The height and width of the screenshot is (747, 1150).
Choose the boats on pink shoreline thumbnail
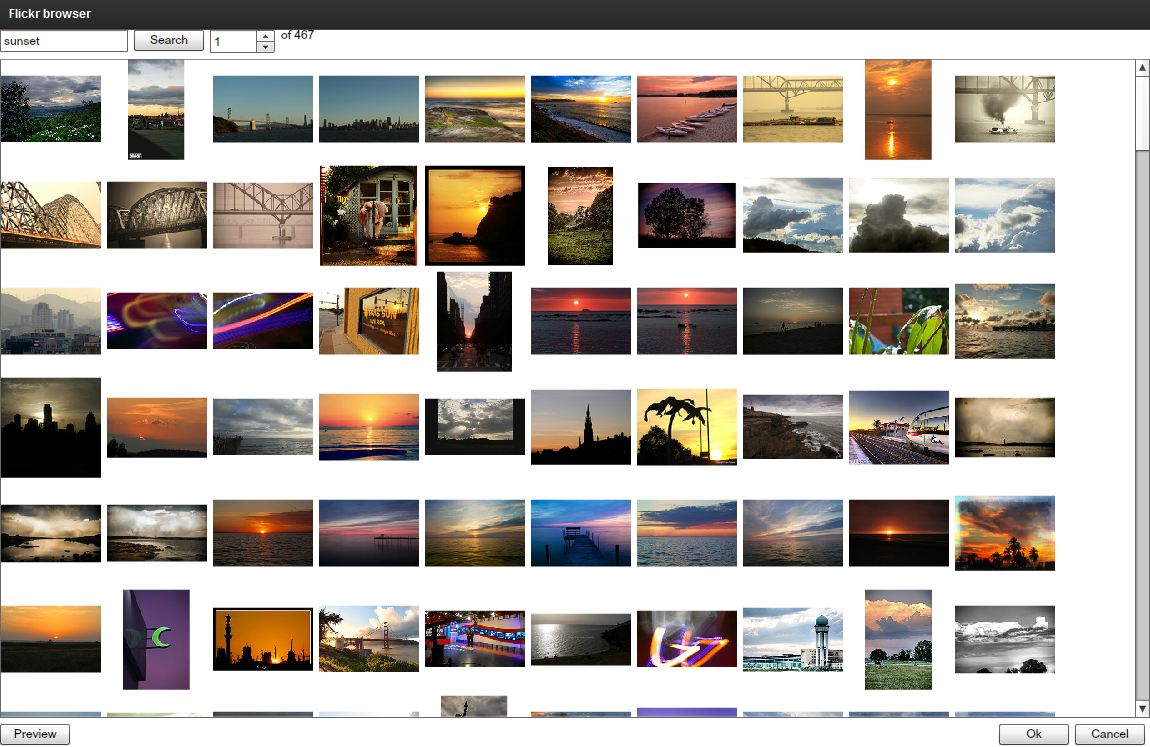(x=686, y=109)
